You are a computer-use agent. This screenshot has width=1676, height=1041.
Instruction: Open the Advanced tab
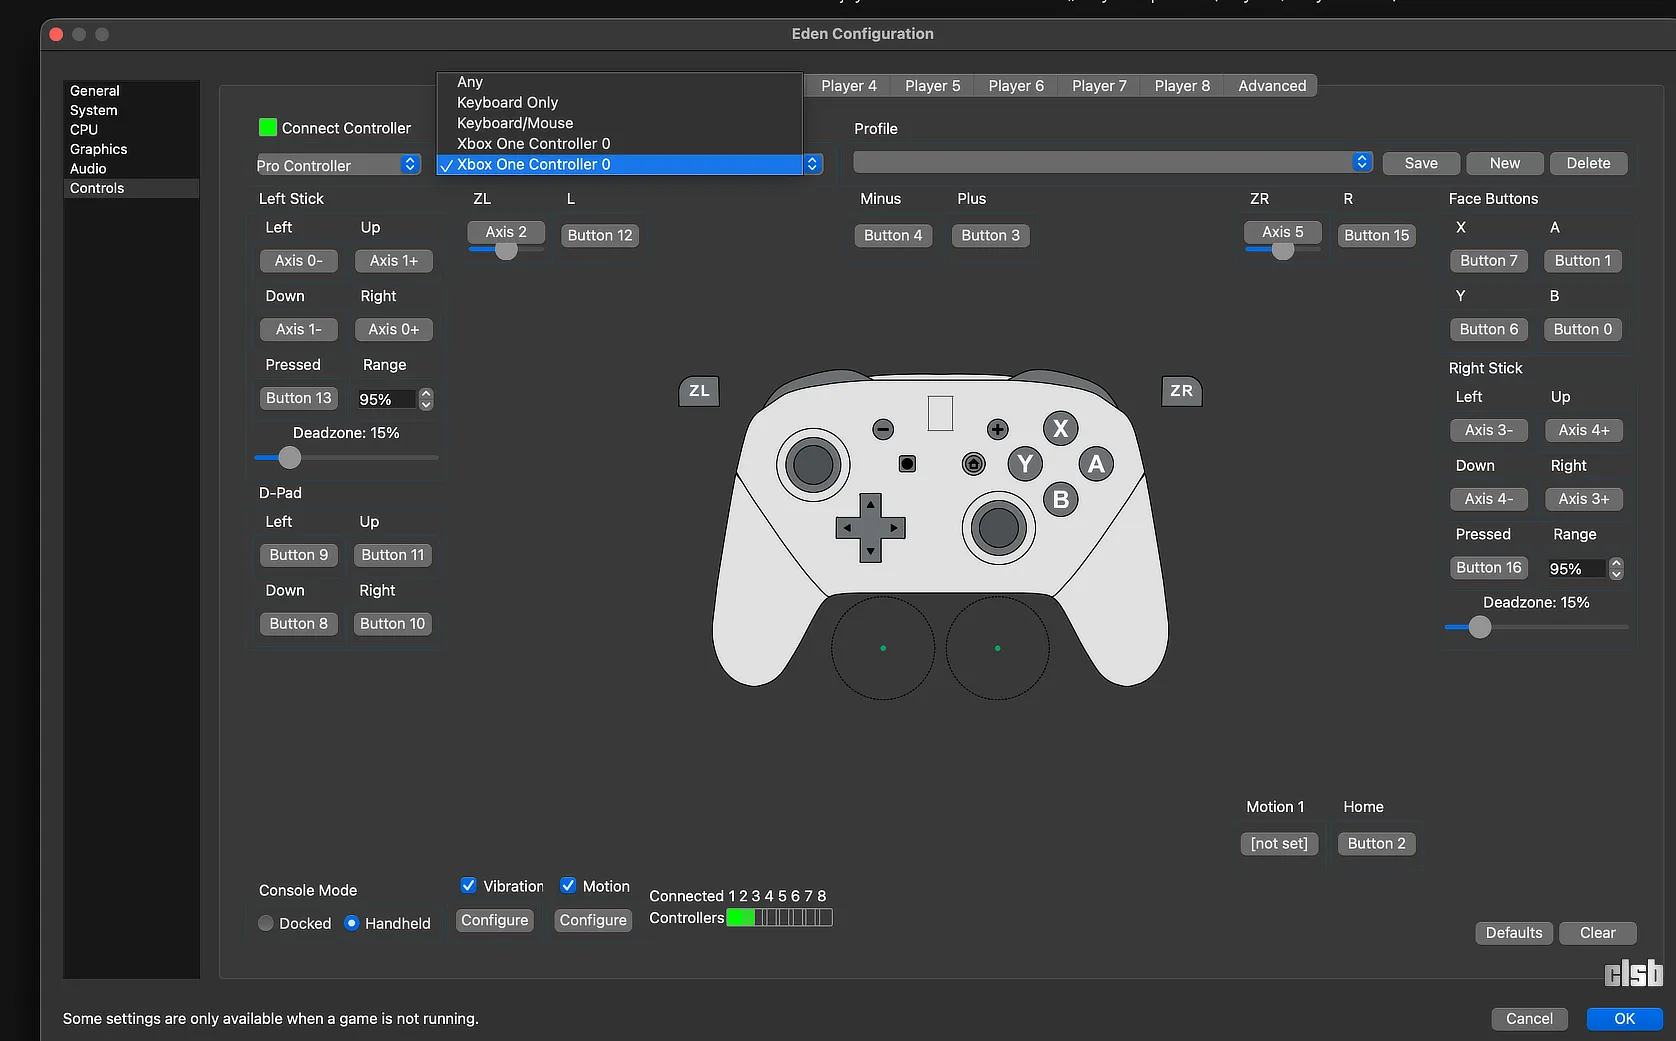tap(1271, 86)
